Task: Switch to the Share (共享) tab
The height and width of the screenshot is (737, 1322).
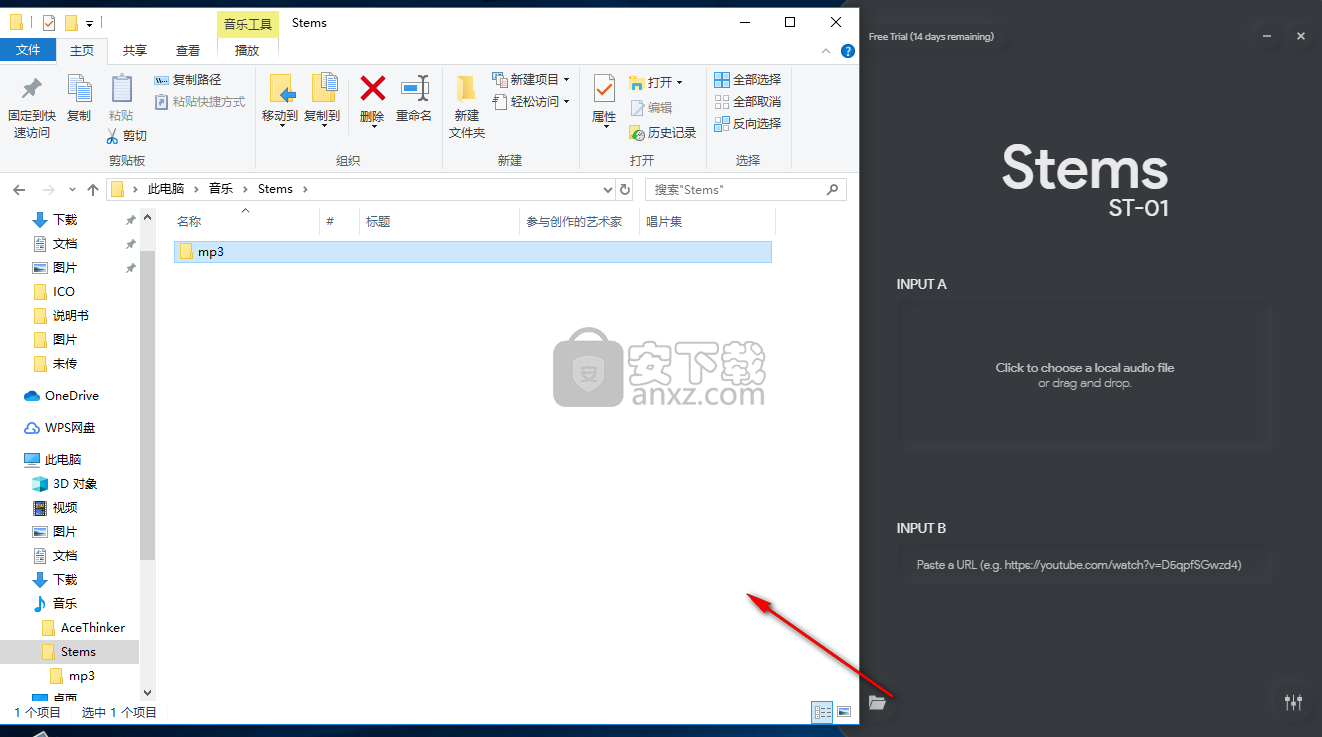Action: coord(135,51)
